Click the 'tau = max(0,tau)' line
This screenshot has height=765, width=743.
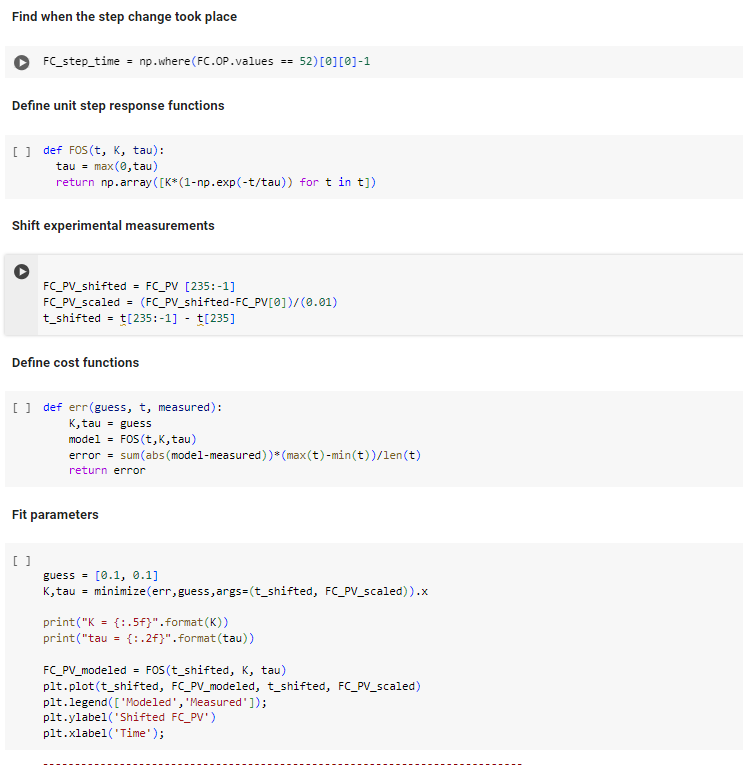(x=107, y=166)
